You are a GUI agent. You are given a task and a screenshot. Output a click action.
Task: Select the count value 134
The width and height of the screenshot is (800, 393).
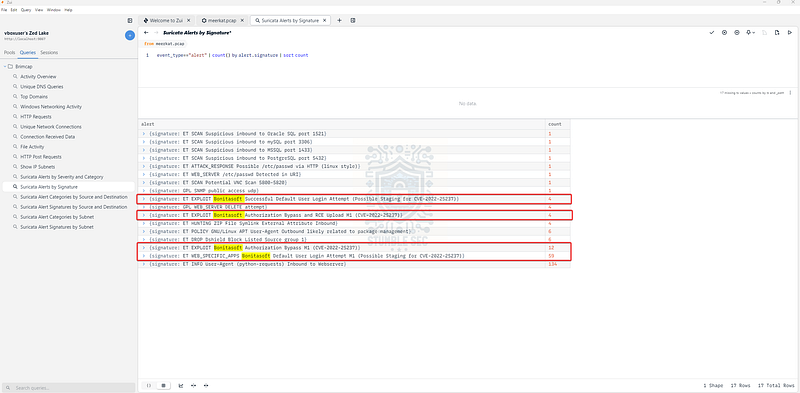pyautogui.click(x=553, y=264)
